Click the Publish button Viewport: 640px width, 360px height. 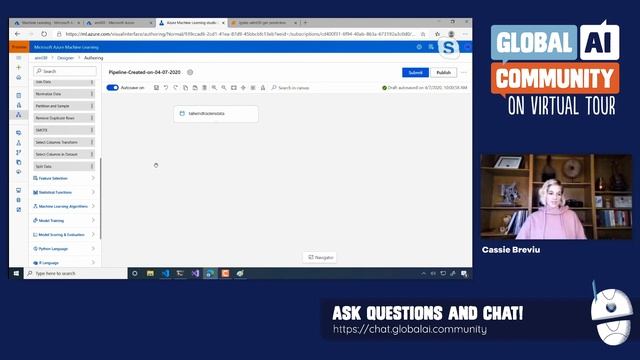point(443,73)
